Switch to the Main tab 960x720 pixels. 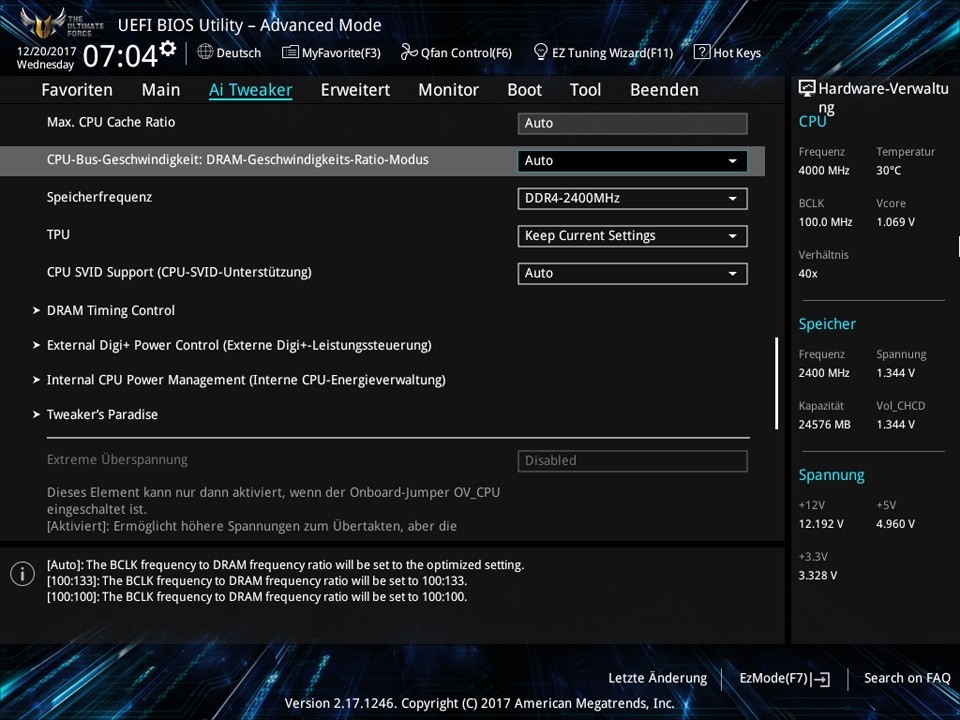(x=161, y=90)
